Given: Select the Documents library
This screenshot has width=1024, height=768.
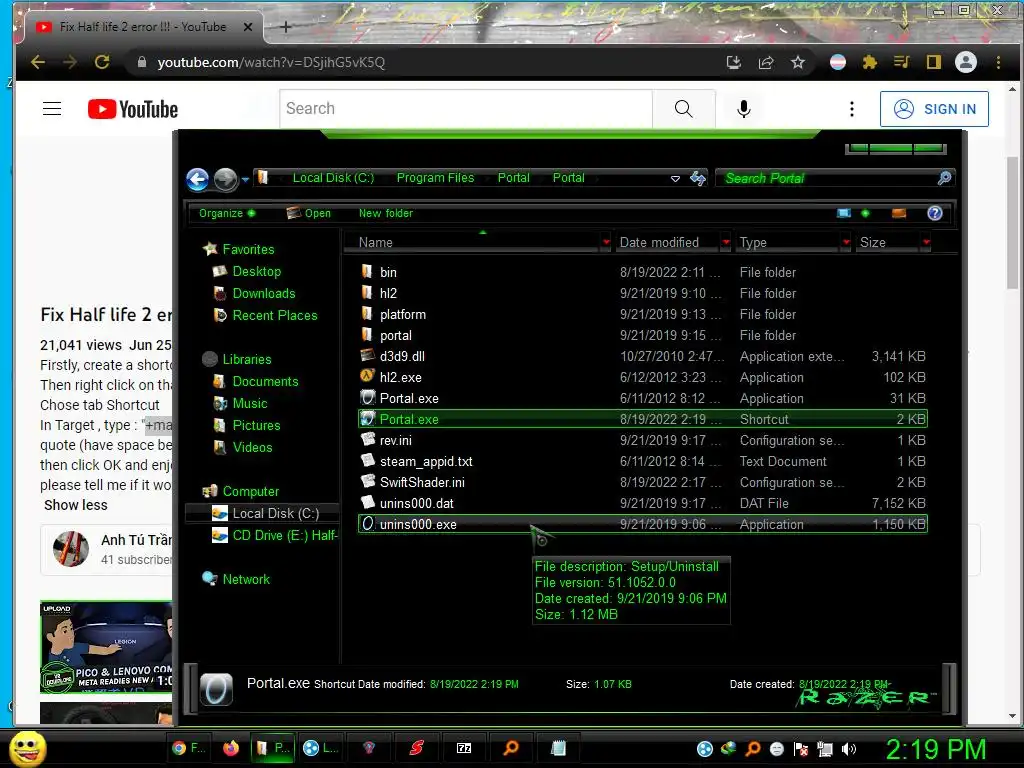Looking at the screenshot, I should tap(265, 381).
